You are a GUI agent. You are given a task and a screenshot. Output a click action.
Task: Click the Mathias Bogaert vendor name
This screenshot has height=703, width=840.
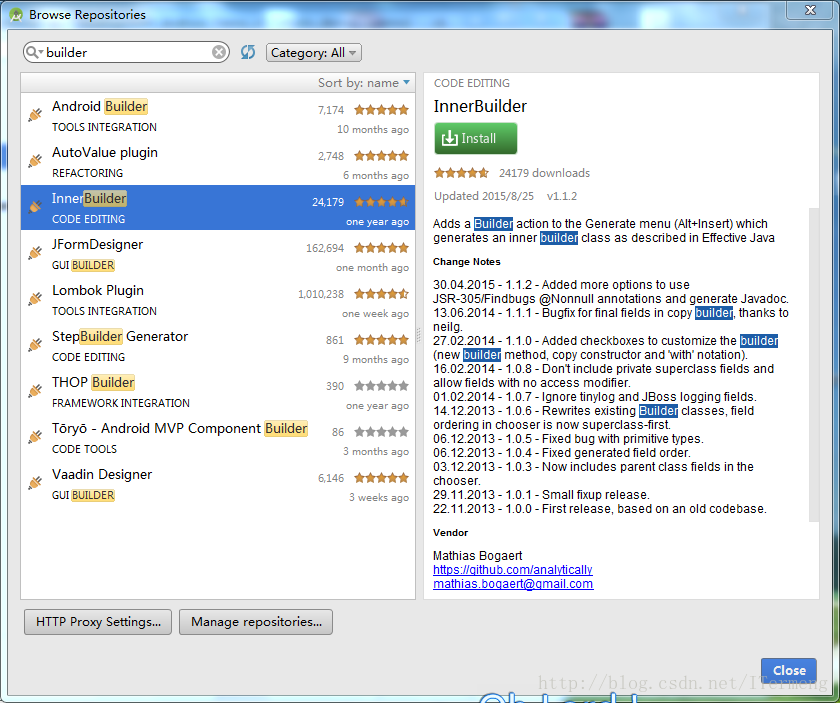coord(477,556)
